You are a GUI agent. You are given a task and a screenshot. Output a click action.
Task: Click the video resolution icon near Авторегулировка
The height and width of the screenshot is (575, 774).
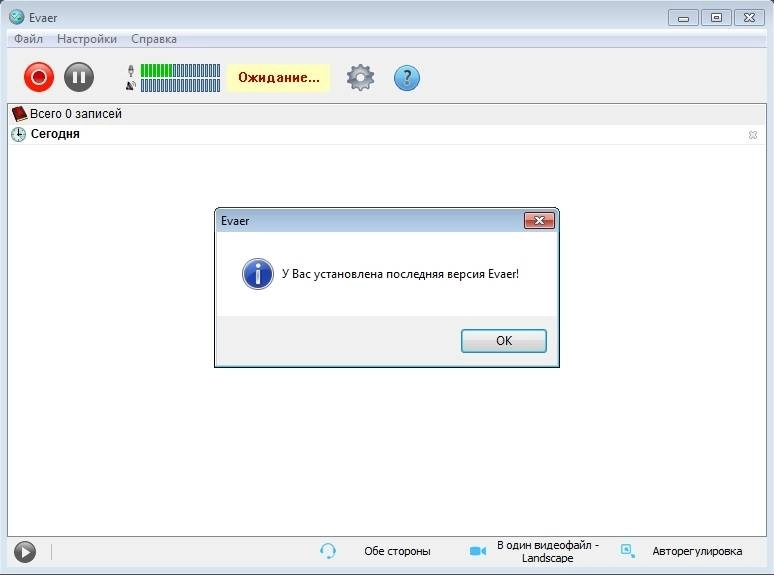pos(627,551)
